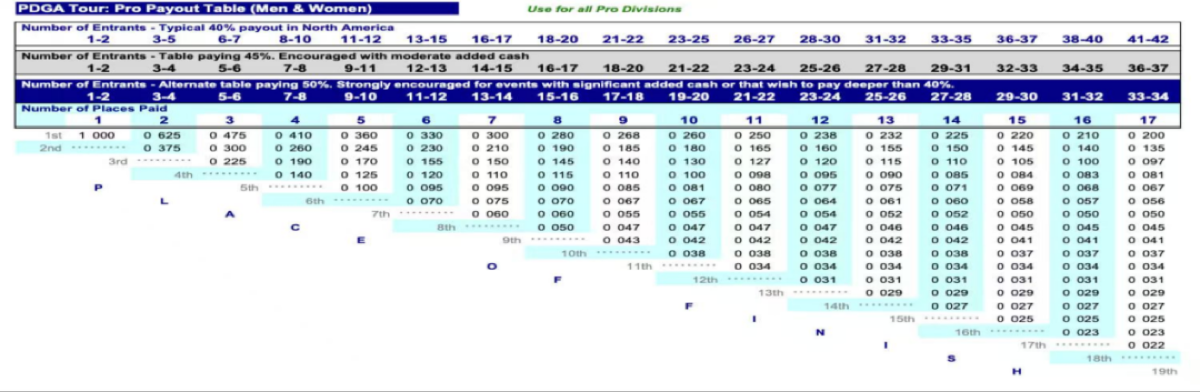Screen dimensions: 1200x392
Task: Click the '19th' row label
Action: [1165, 371]
